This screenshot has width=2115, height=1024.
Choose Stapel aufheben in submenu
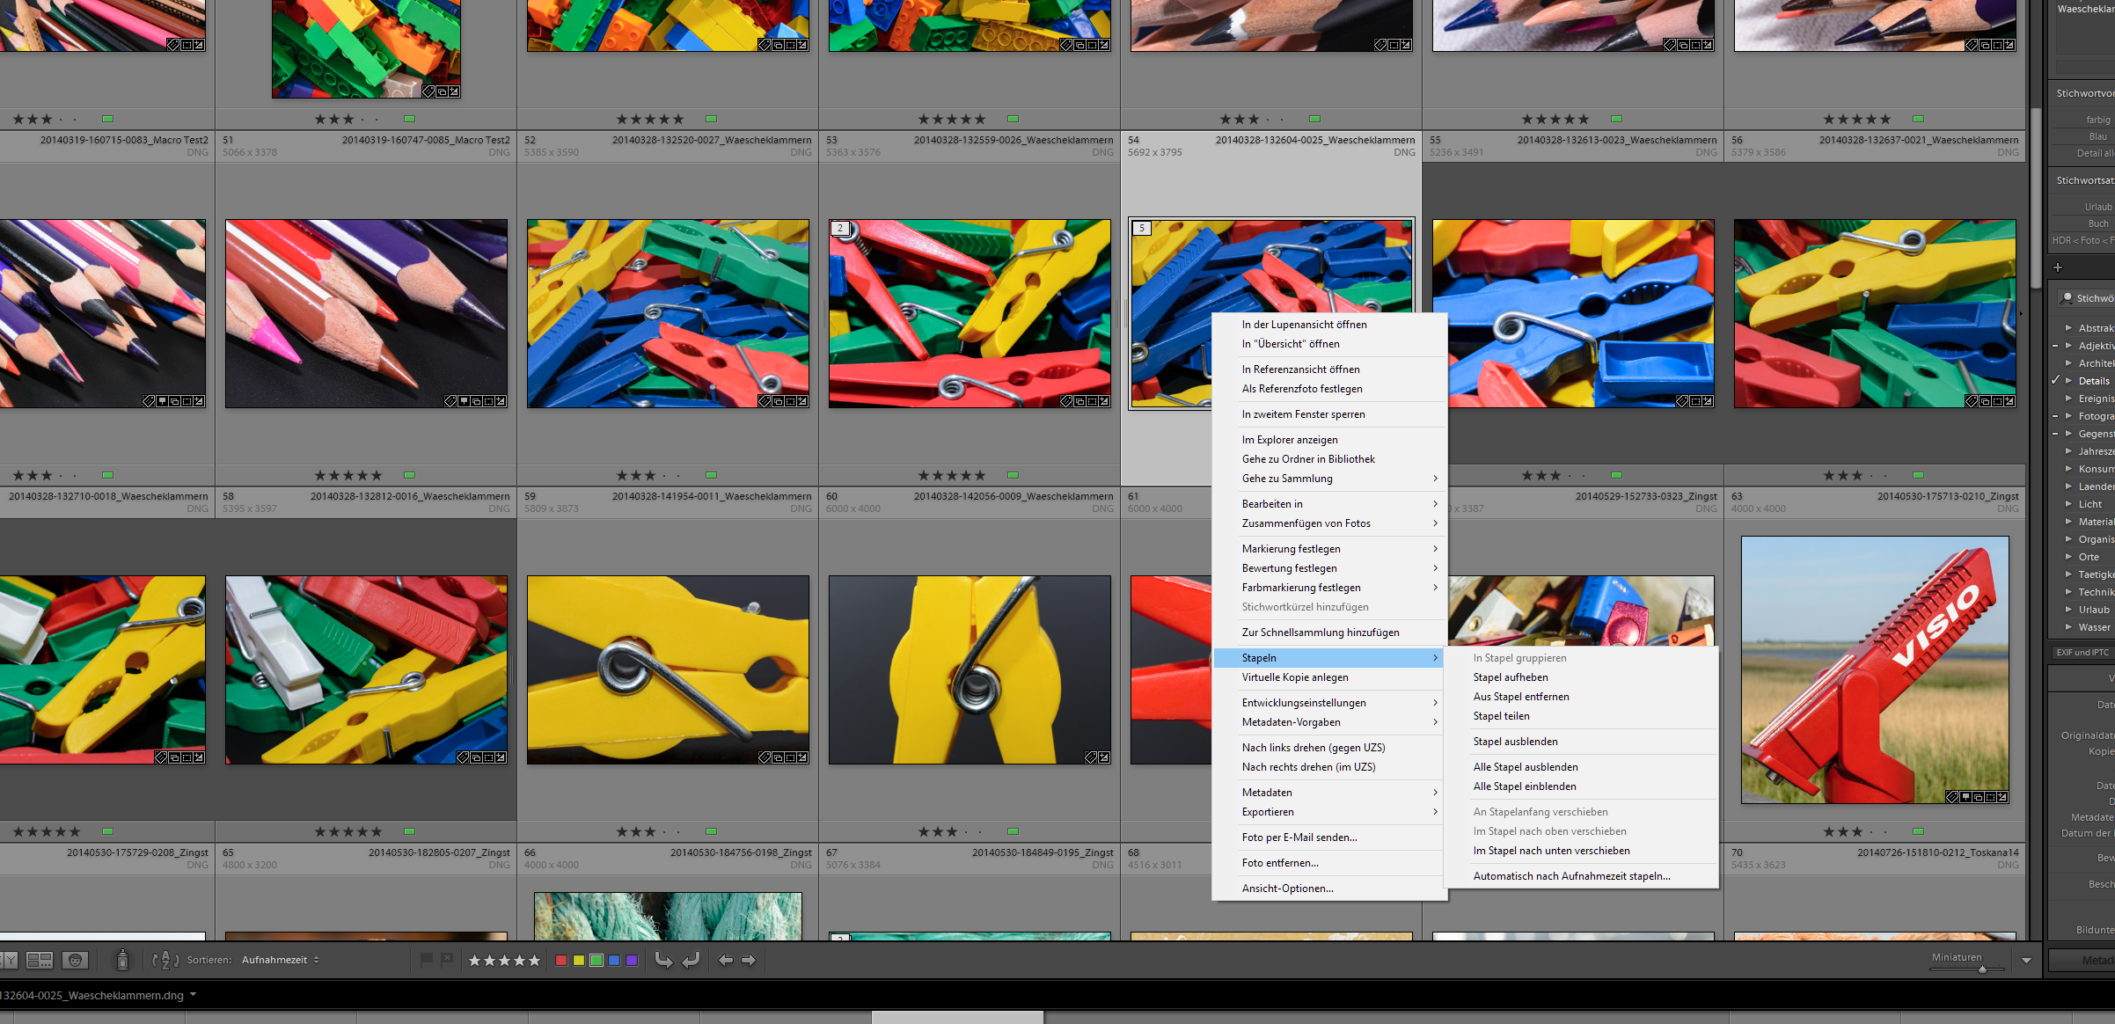(1581, 677)
